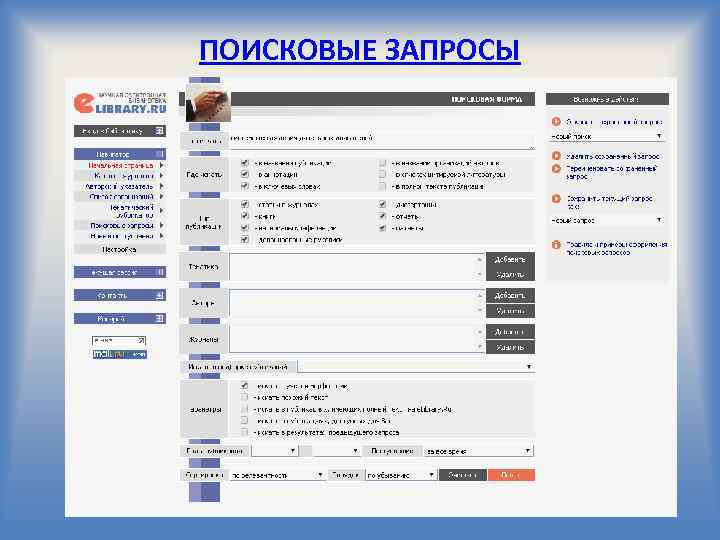Click the icon on the library login bar
Image resolution: width=720 pixels, height=540 pixels.
[x=159, y=131]
